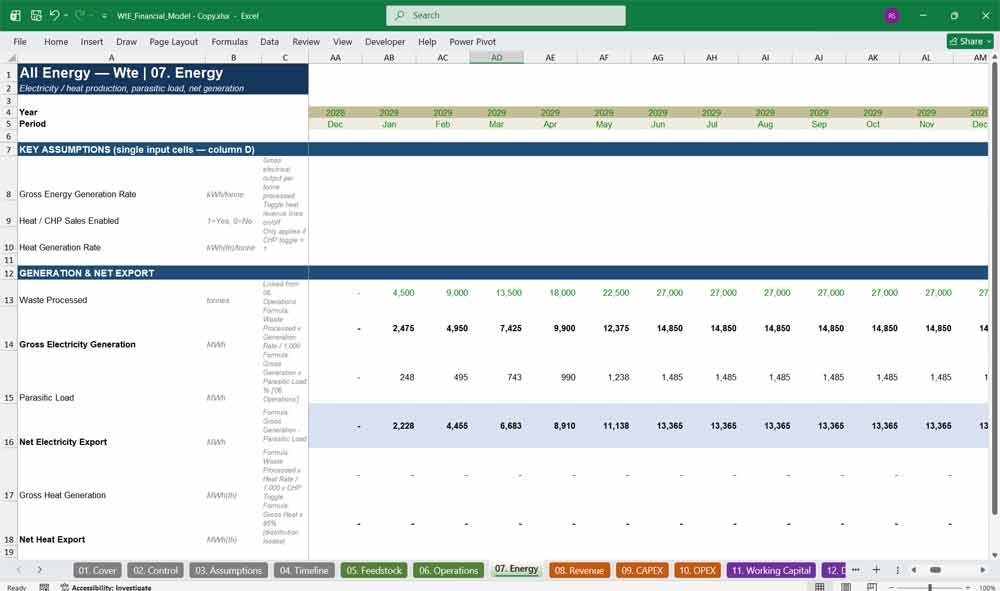Viewport: 1000px width, 591px height.
Task: Open the Page Layout tab
Action: point(173,41)
